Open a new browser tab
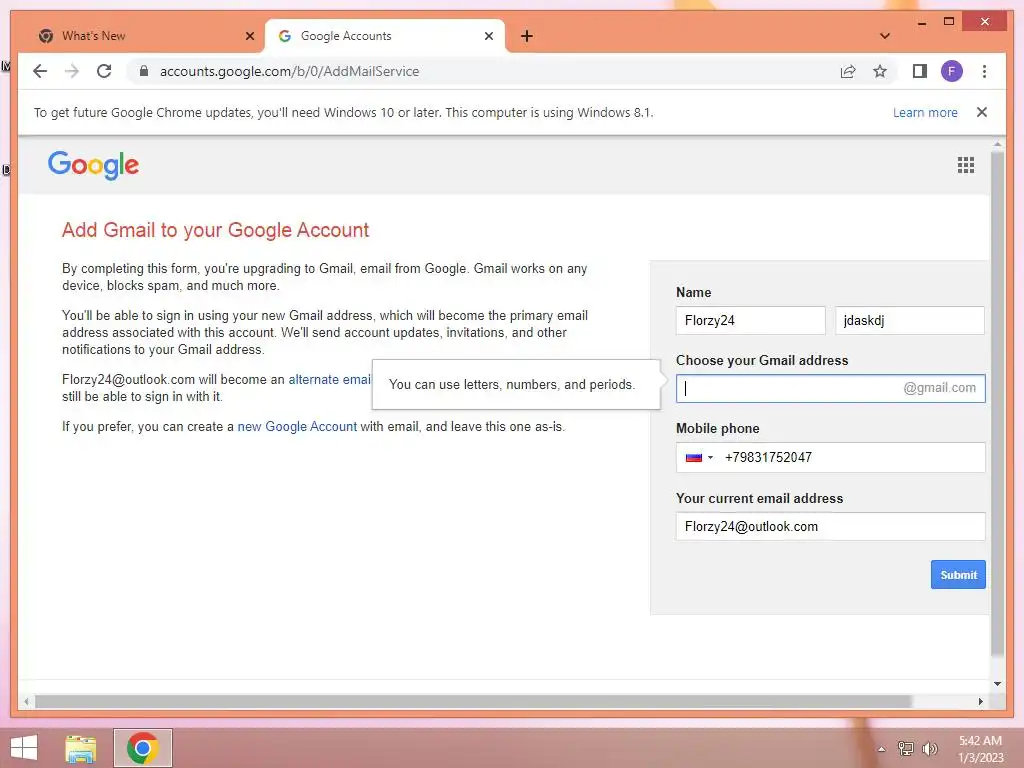 coord(526,36)
